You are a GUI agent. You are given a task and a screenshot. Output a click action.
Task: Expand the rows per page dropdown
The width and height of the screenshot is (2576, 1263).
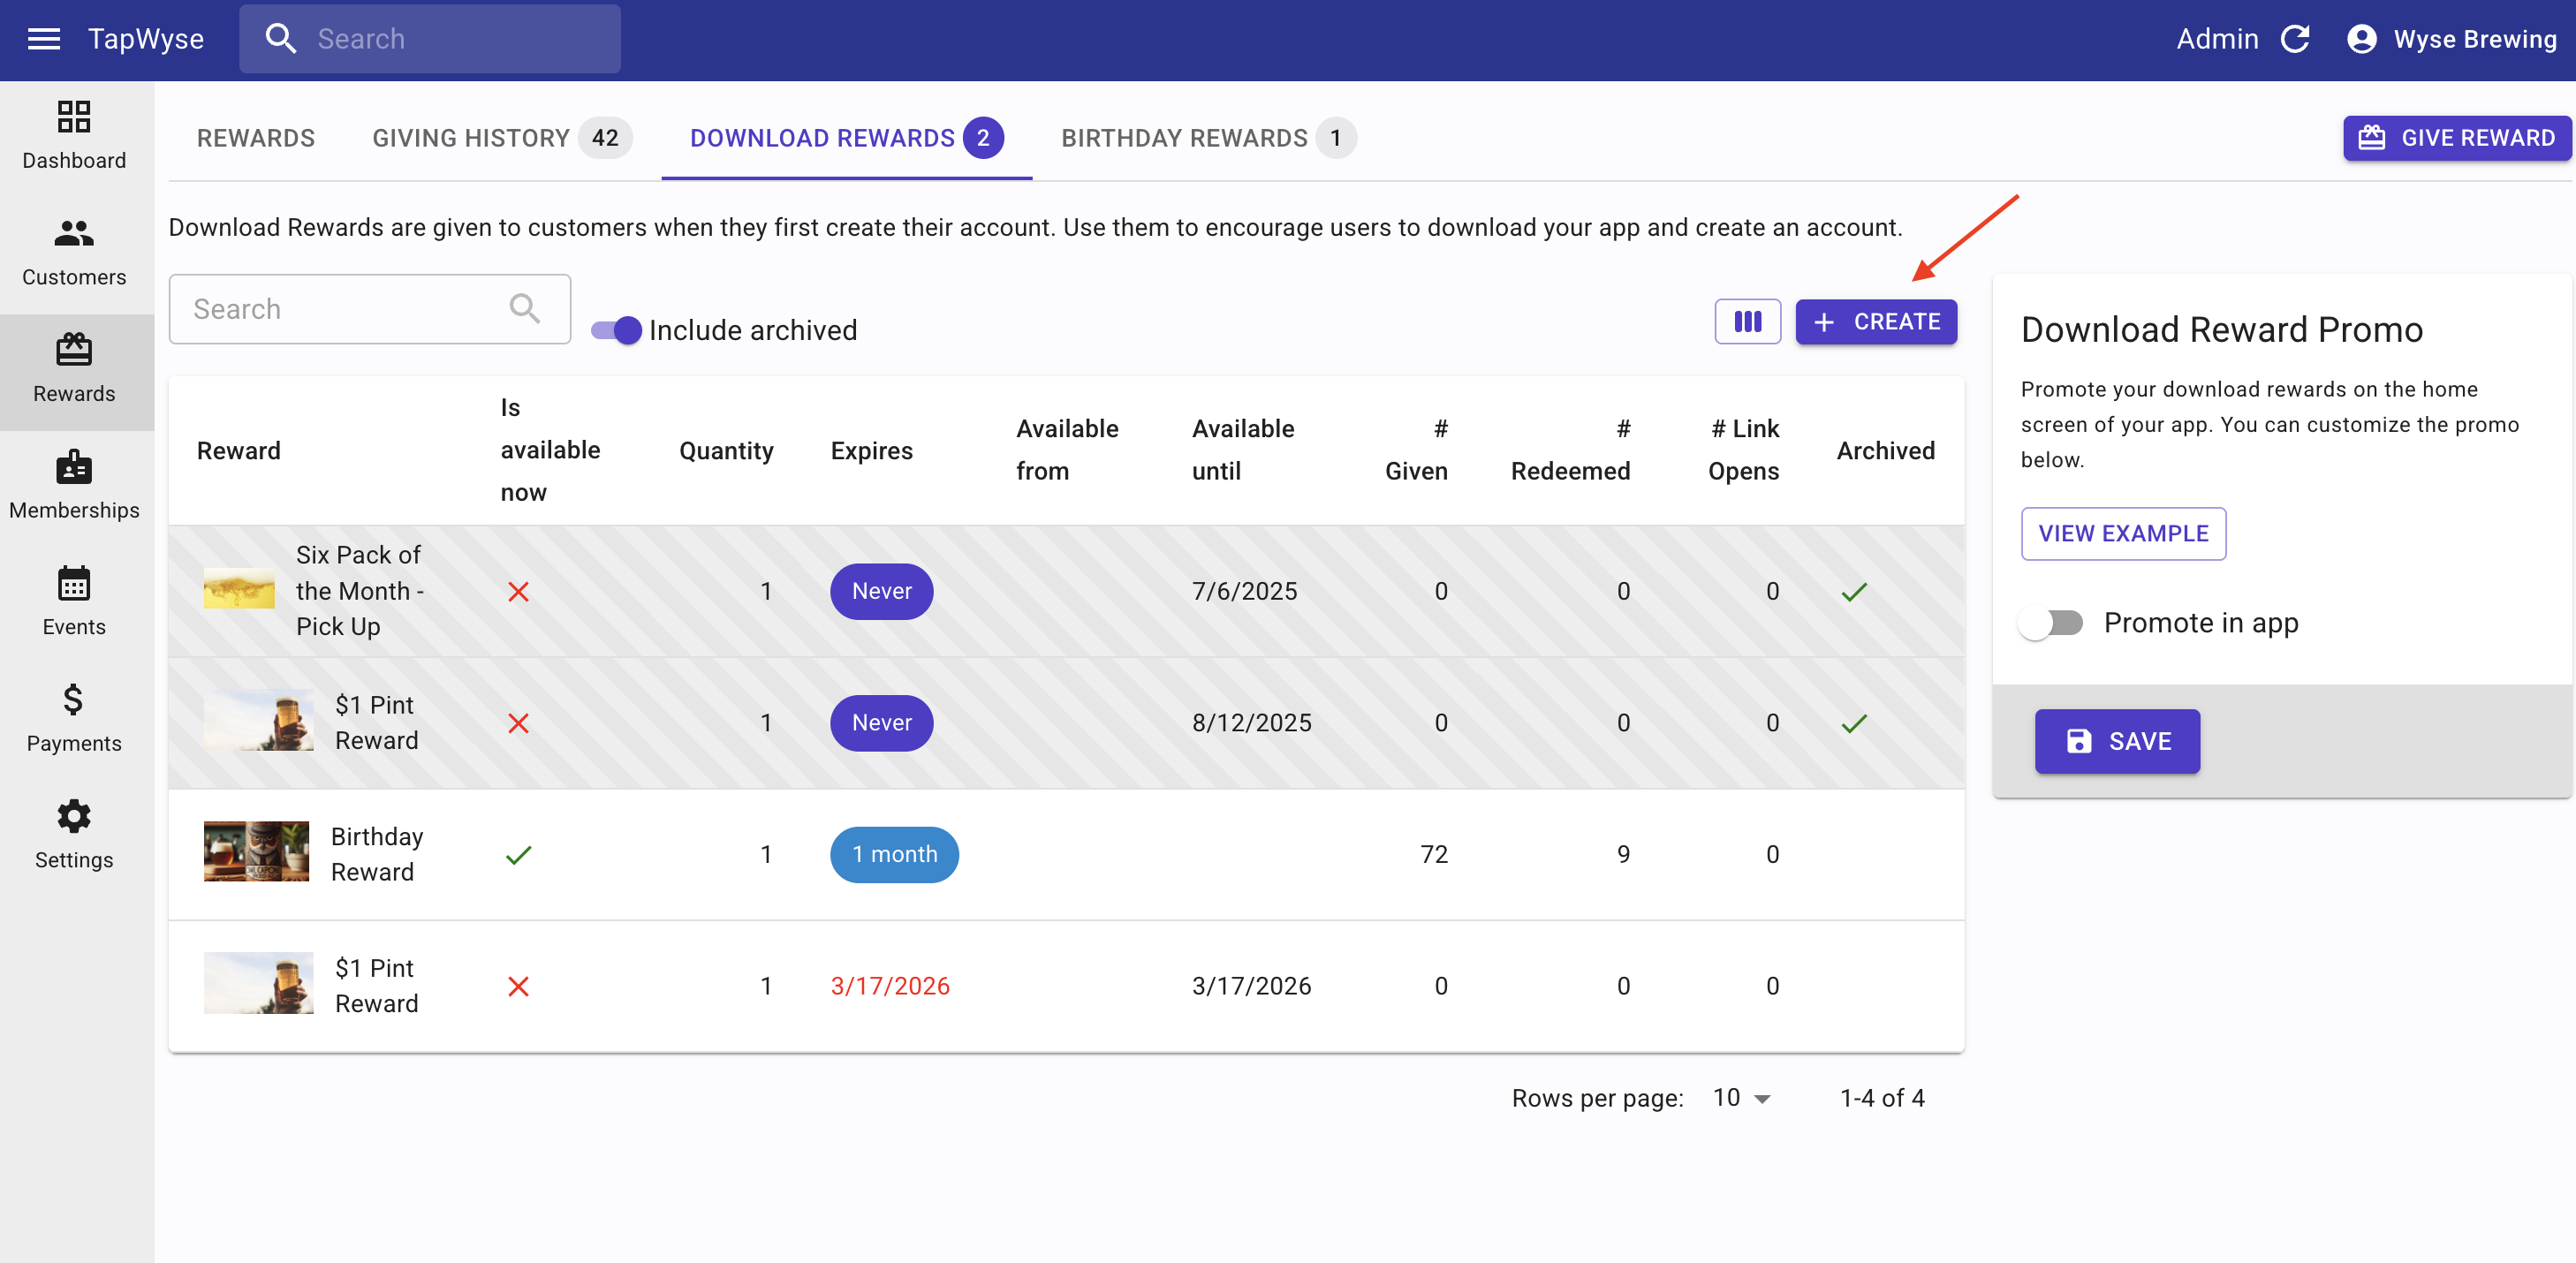click(1741, 1098)
